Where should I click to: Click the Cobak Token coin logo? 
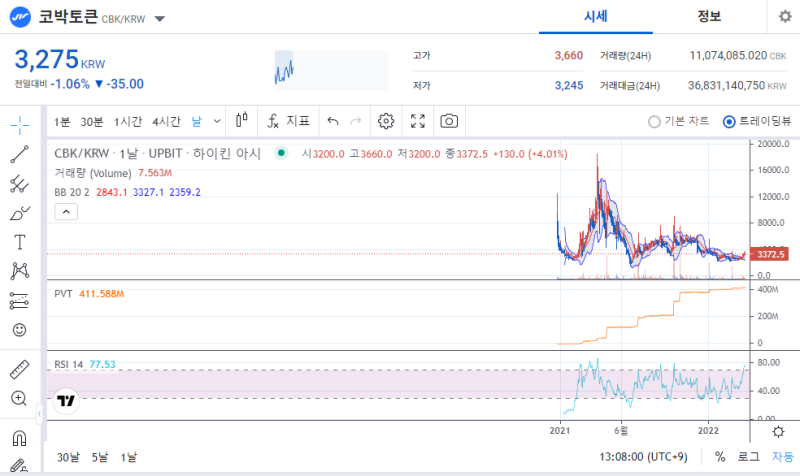click(x=20, y=17)
